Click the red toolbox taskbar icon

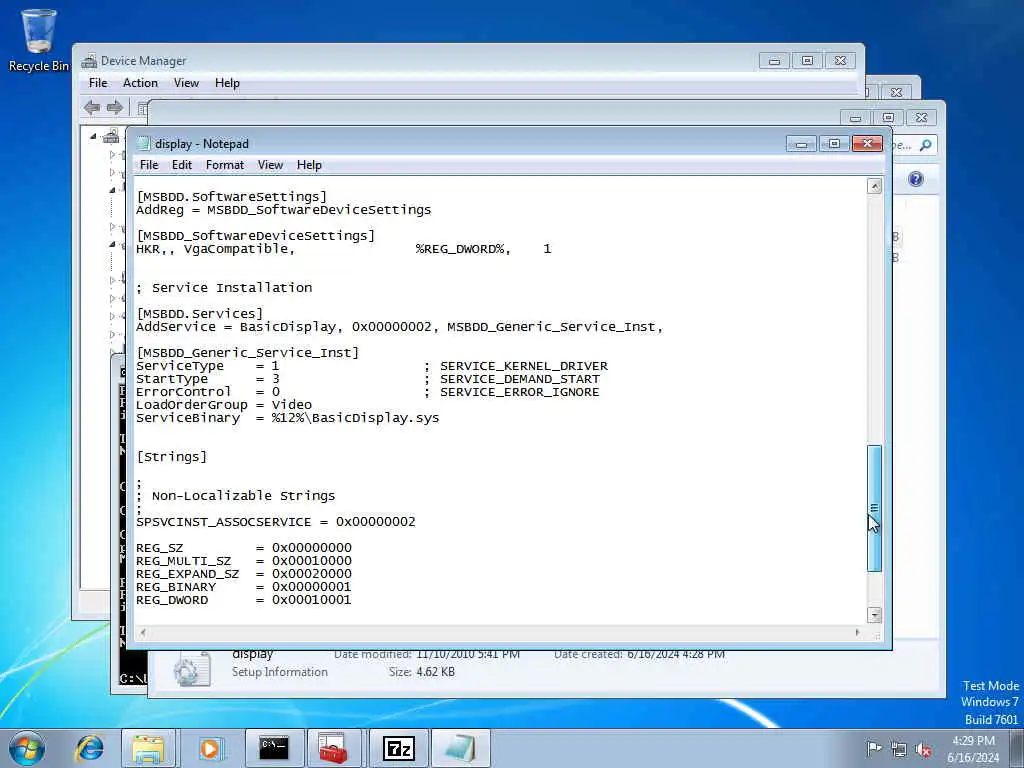pos(334,748)
